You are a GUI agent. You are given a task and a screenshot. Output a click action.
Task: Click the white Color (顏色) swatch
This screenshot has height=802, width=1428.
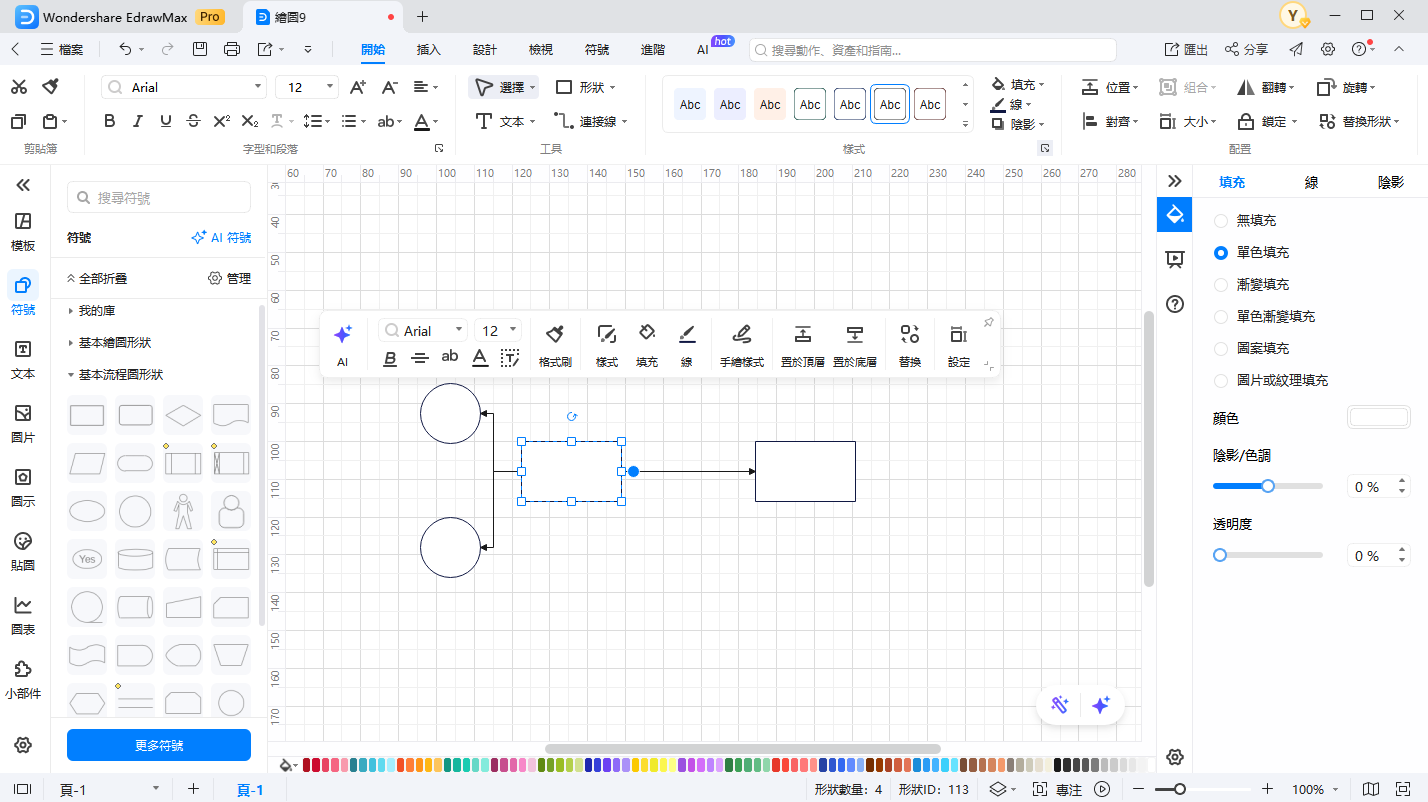click(1378, 418)
